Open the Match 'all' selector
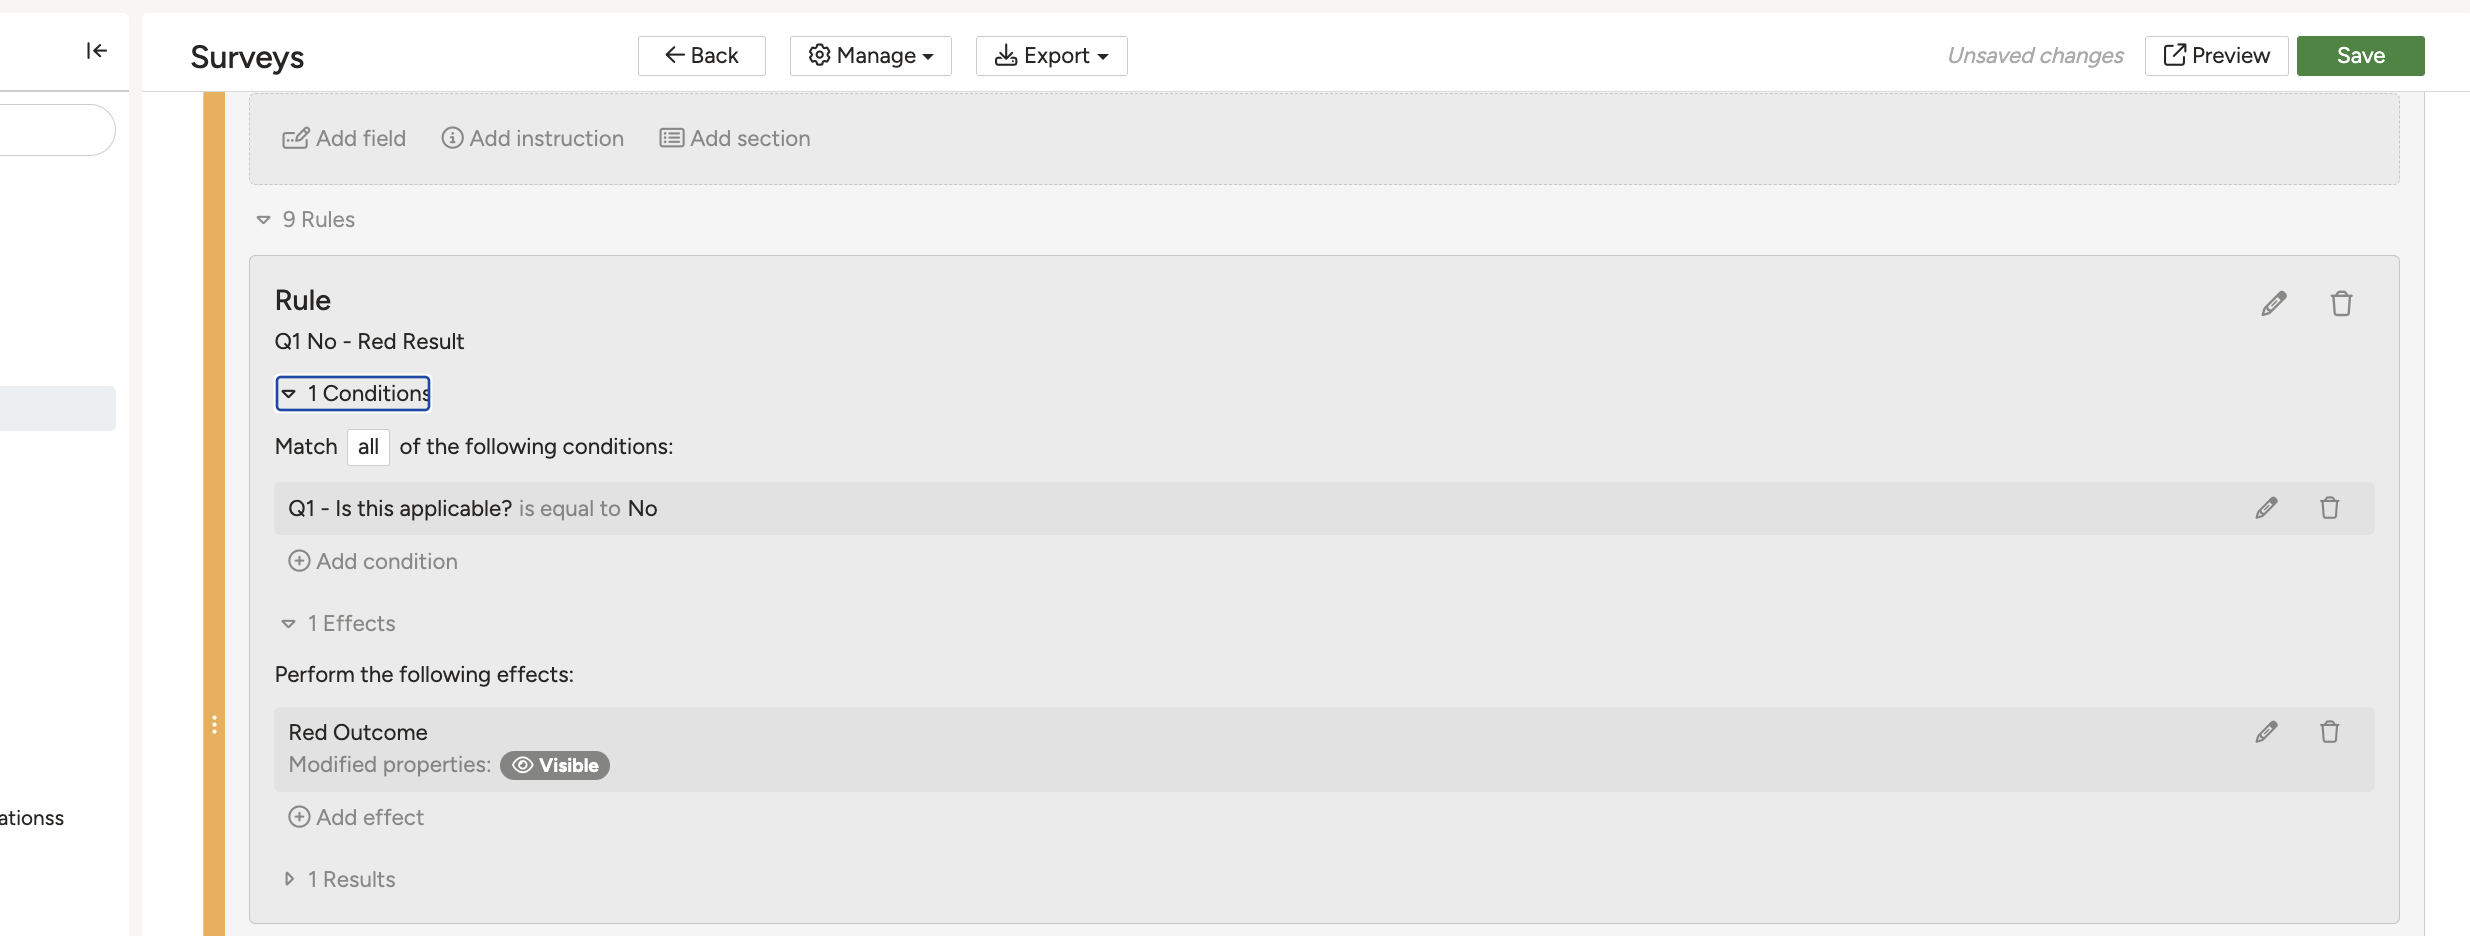 coord(368,447)
